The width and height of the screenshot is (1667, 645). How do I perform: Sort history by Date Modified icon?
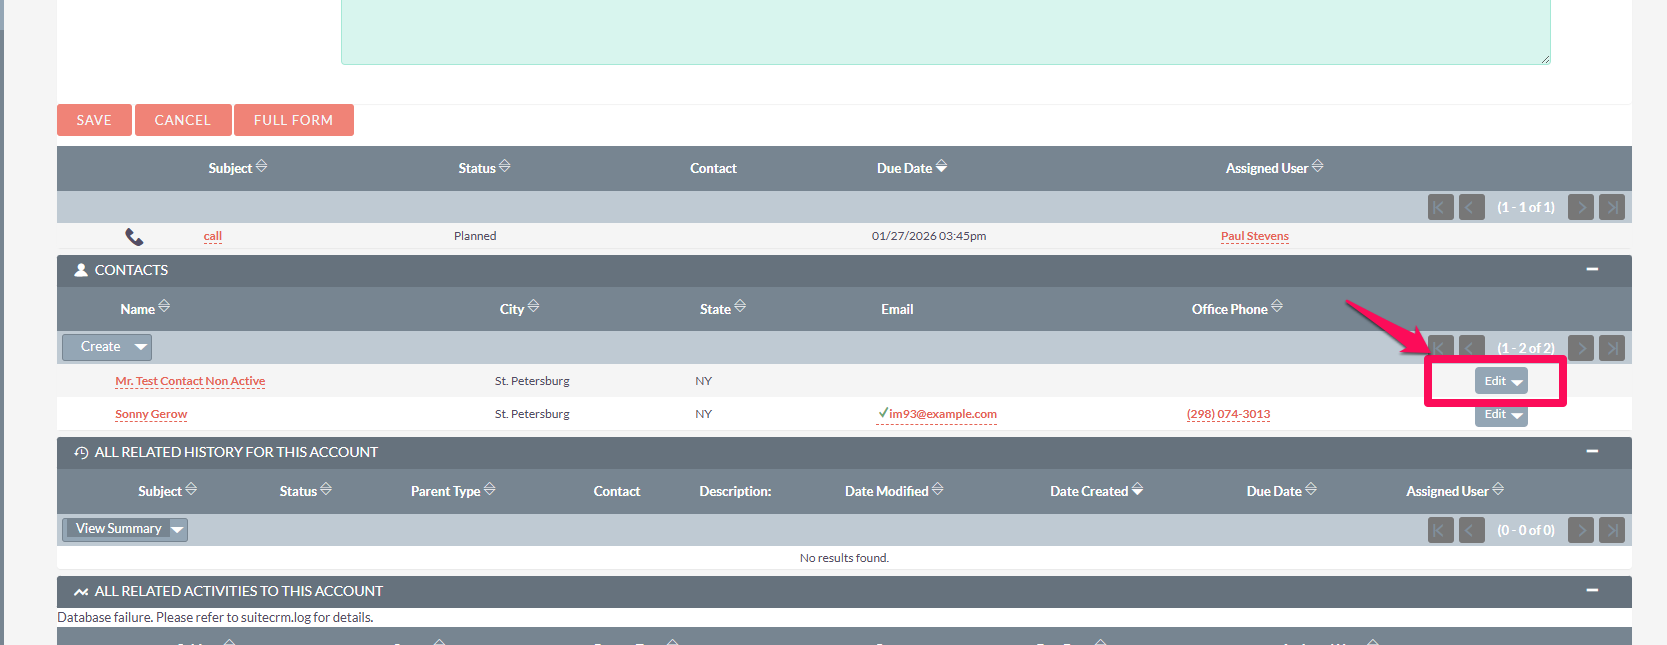938,489
